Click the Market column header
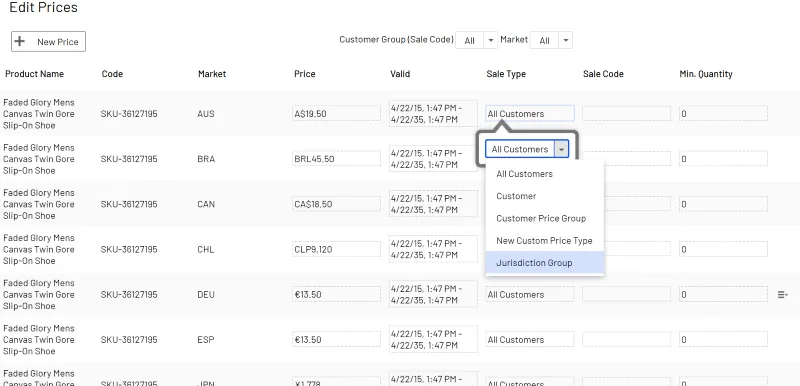Image resolution: width=800 pixels, height=386 pixels. [212, 74]
